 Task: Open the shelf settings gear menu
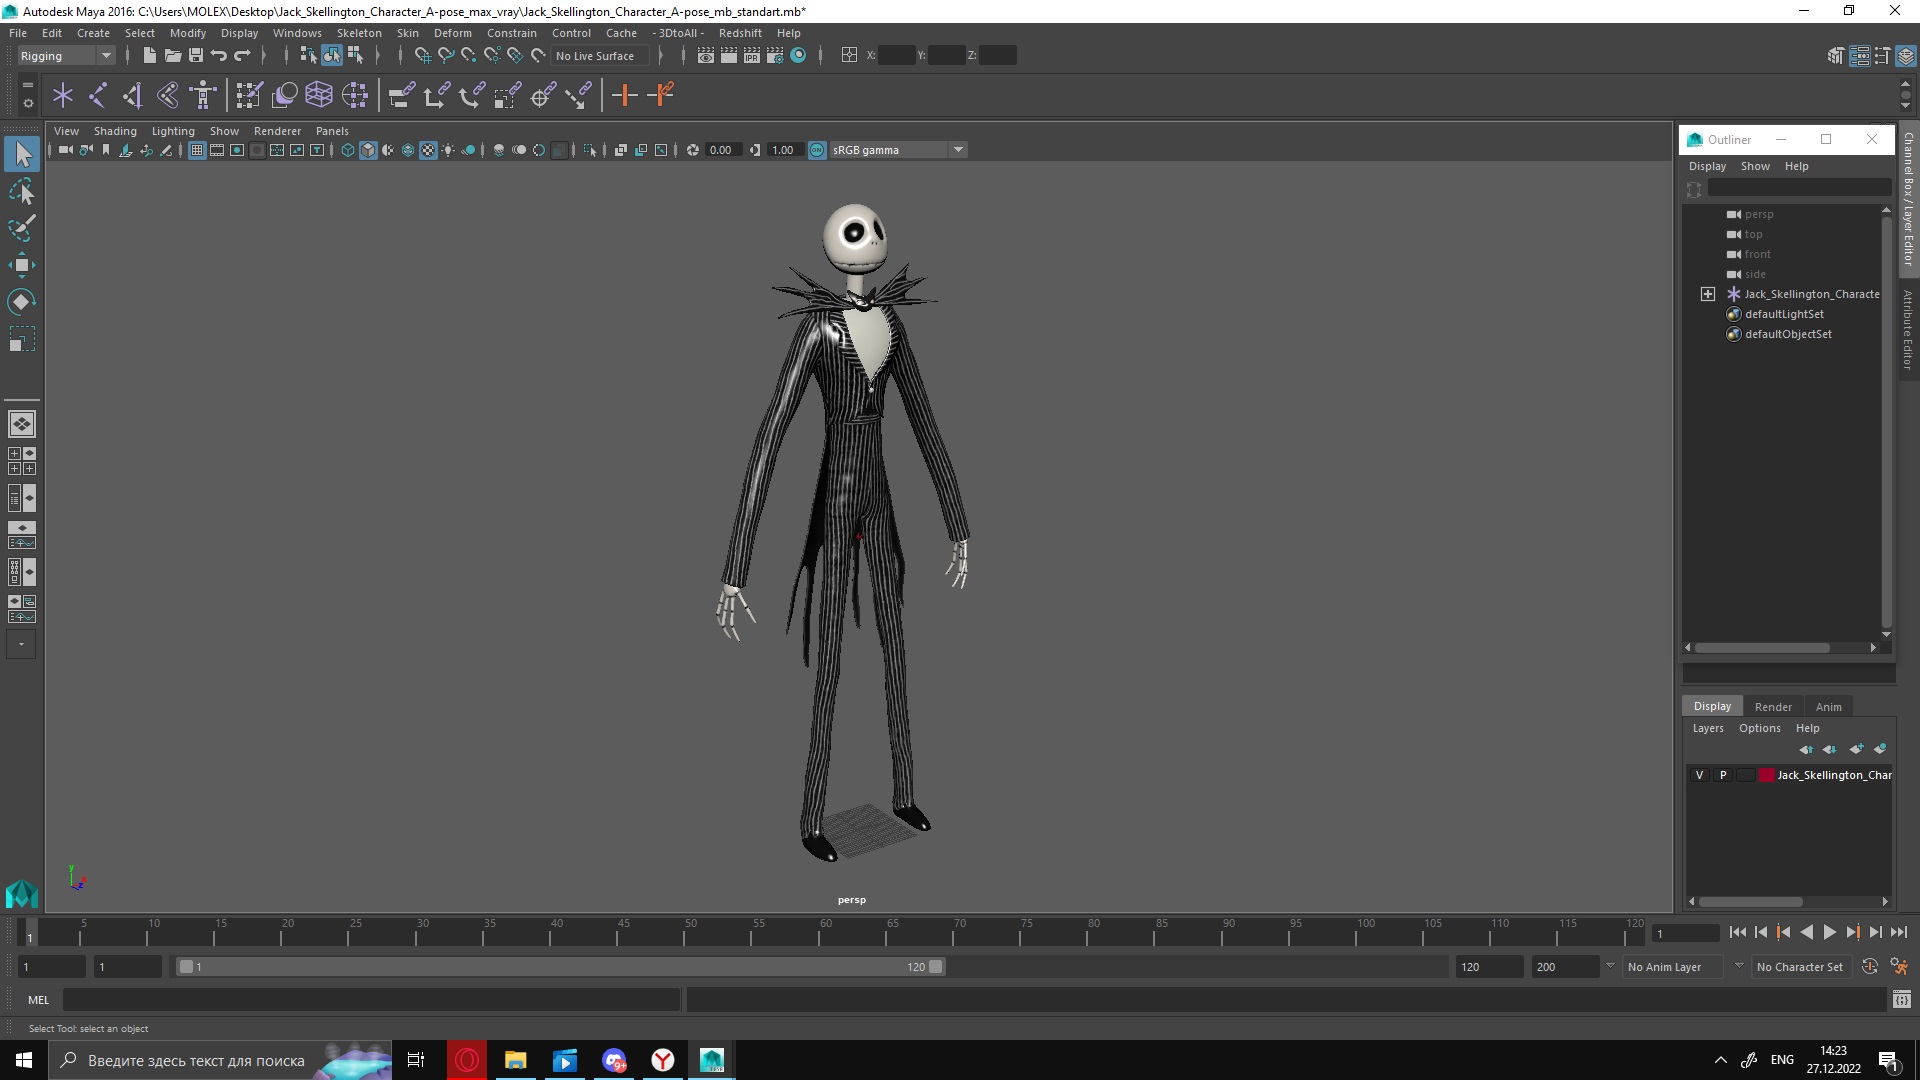[28, 103]
